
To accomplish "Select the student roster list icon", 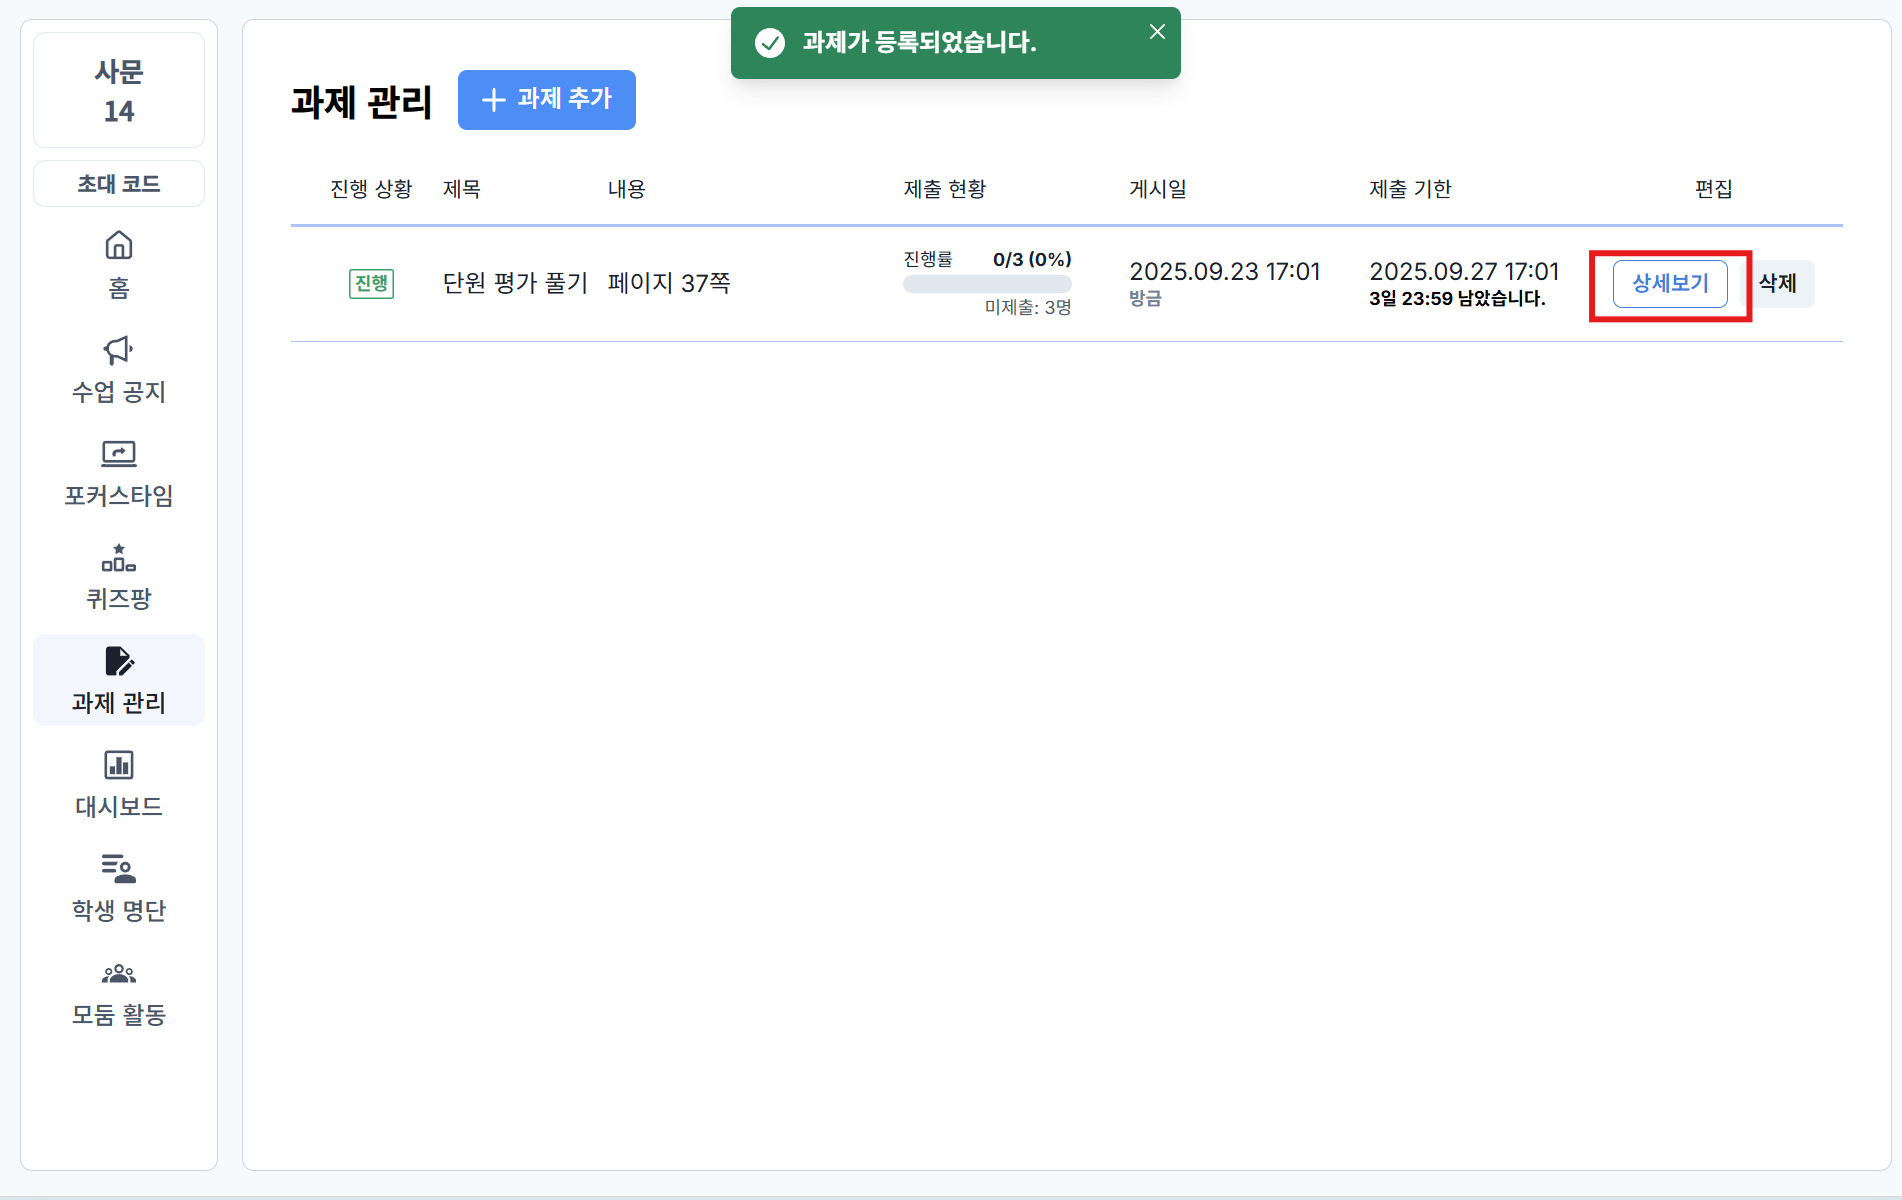I will tap(119, 868).
